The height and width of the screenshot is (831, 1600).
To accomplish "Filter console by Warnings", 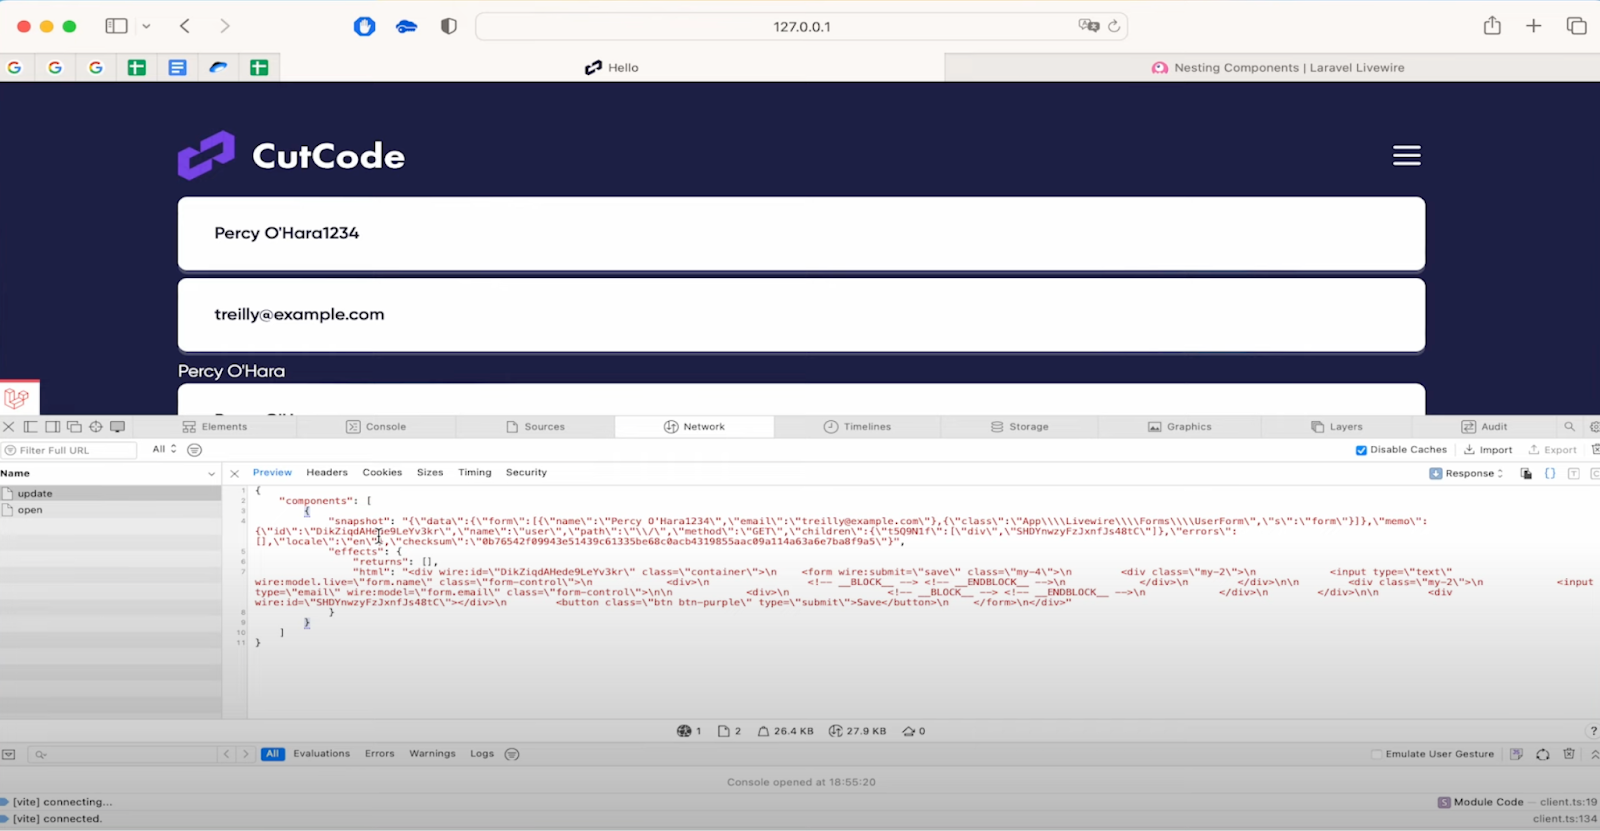I will (432, 754).
